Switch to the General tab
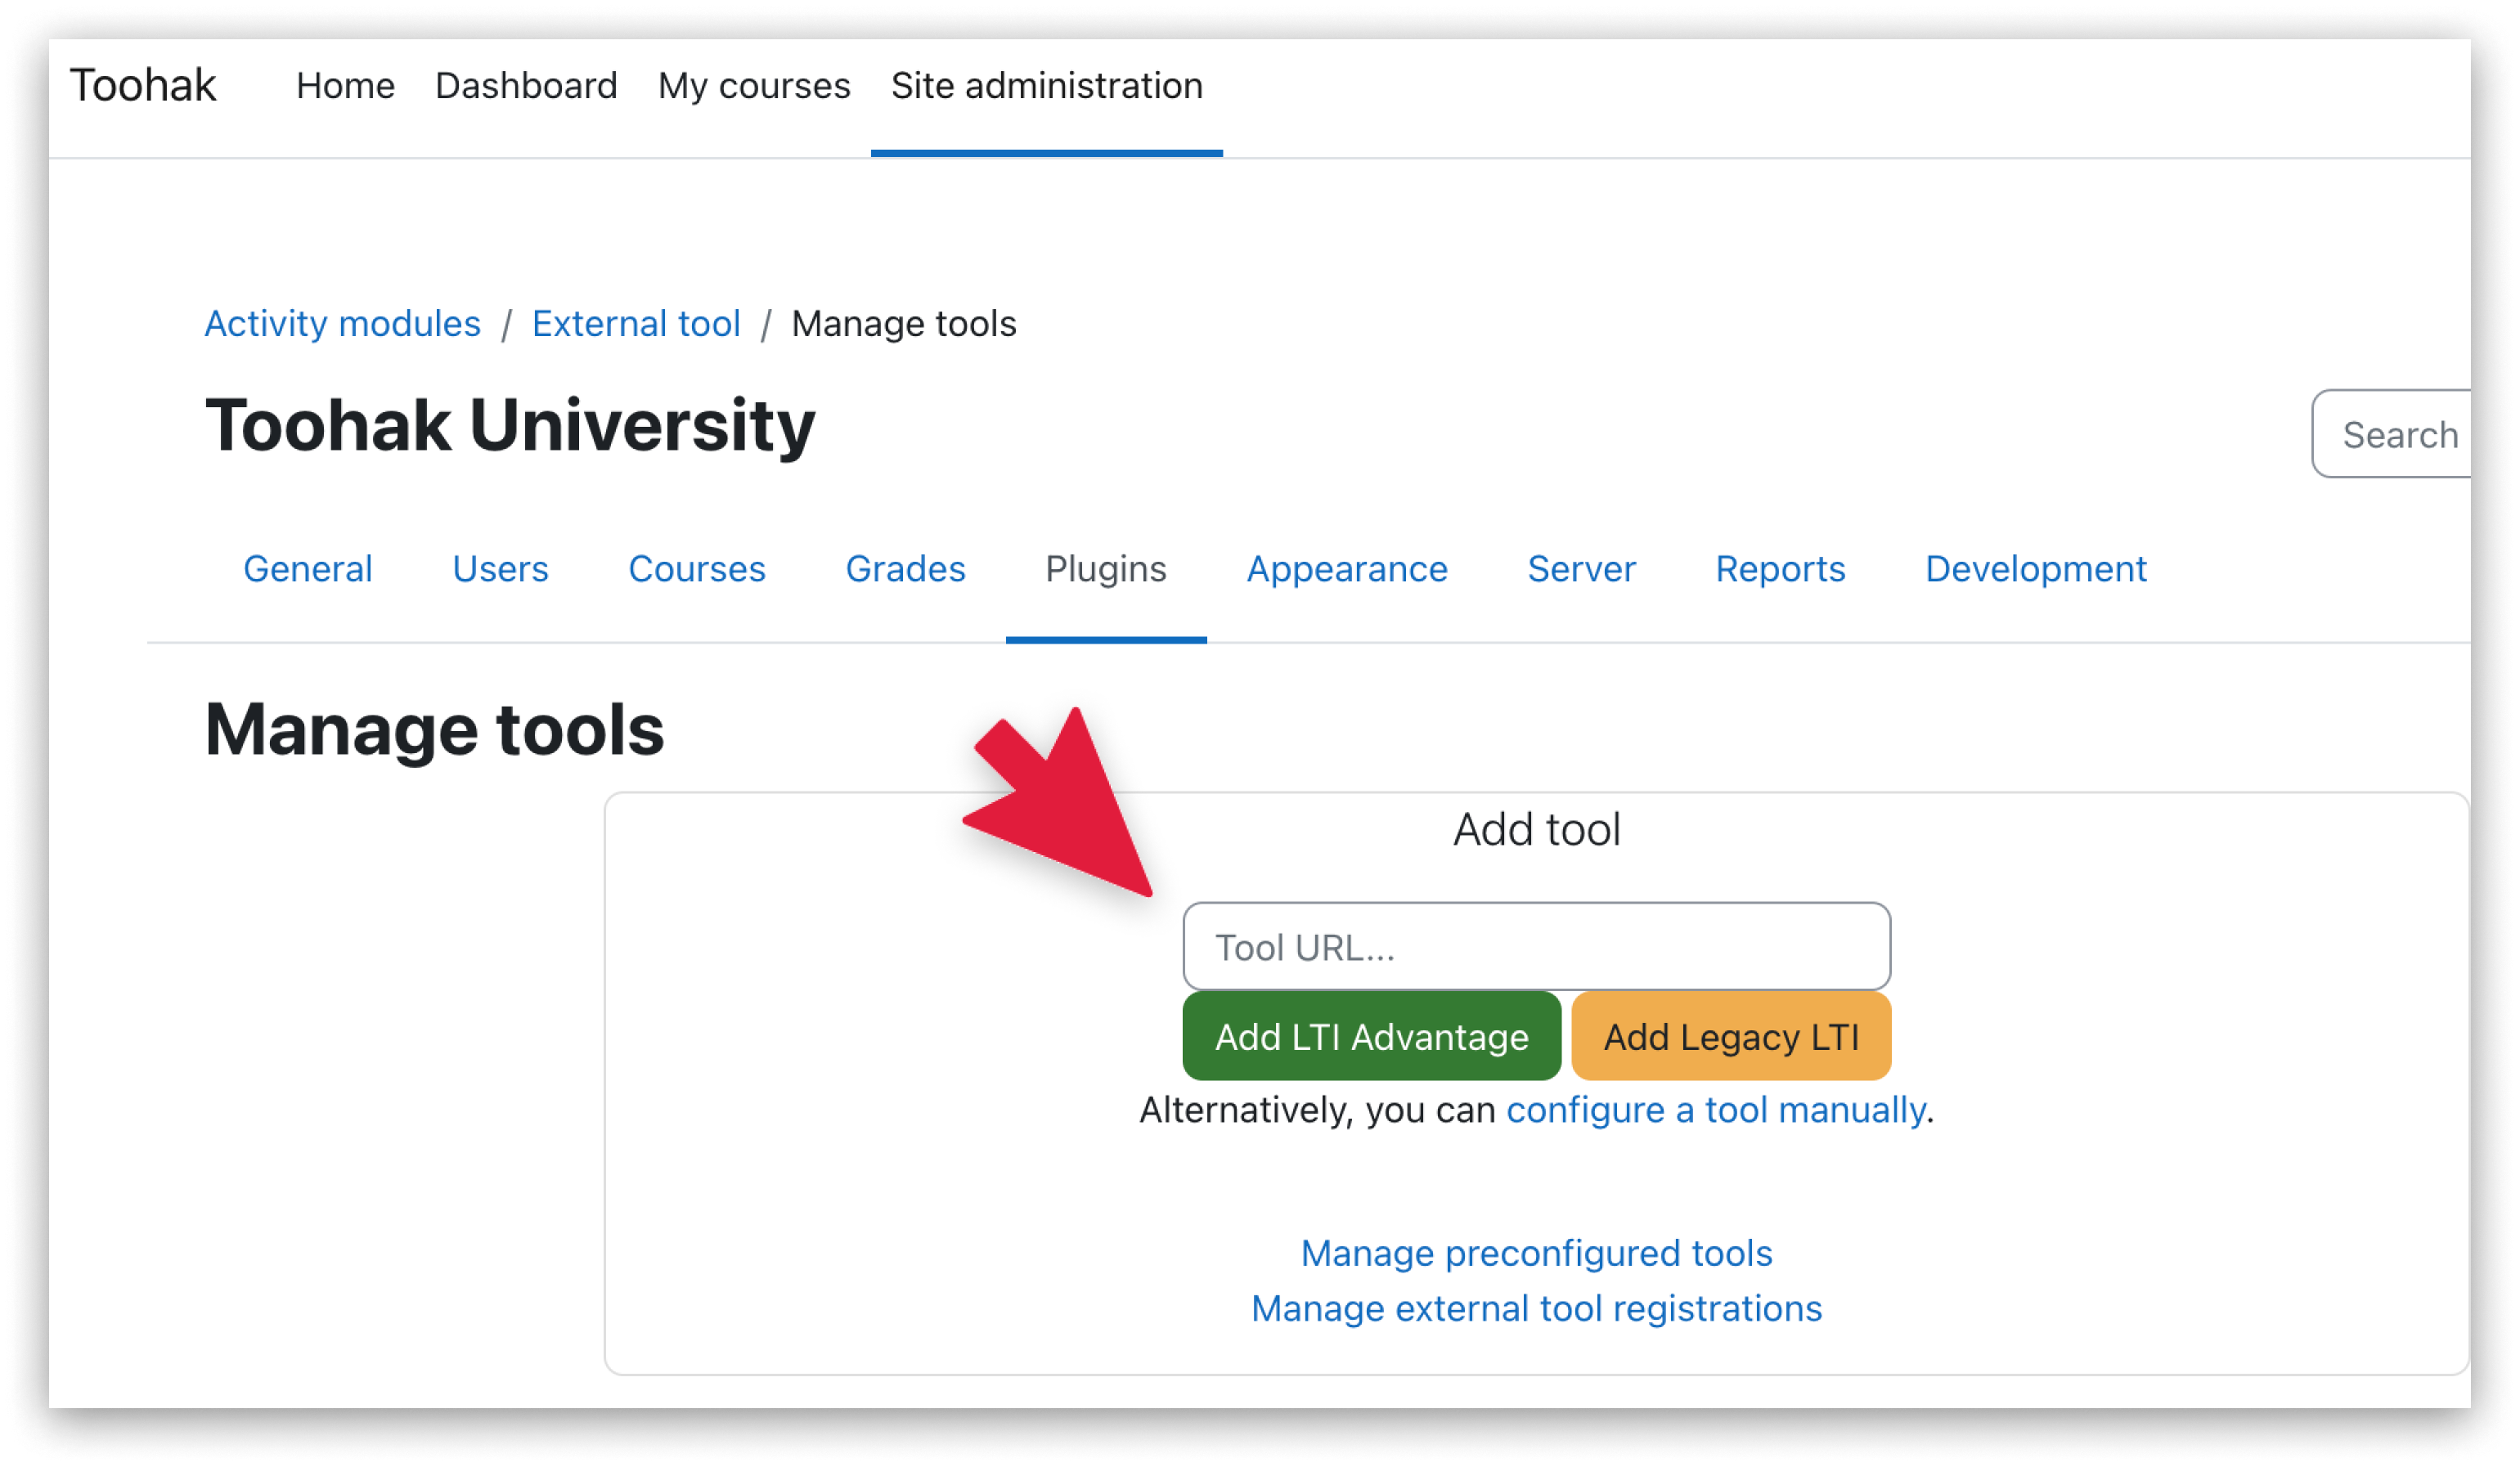The height and width of the screenshot is (1467, 2520). pos(308,569)
